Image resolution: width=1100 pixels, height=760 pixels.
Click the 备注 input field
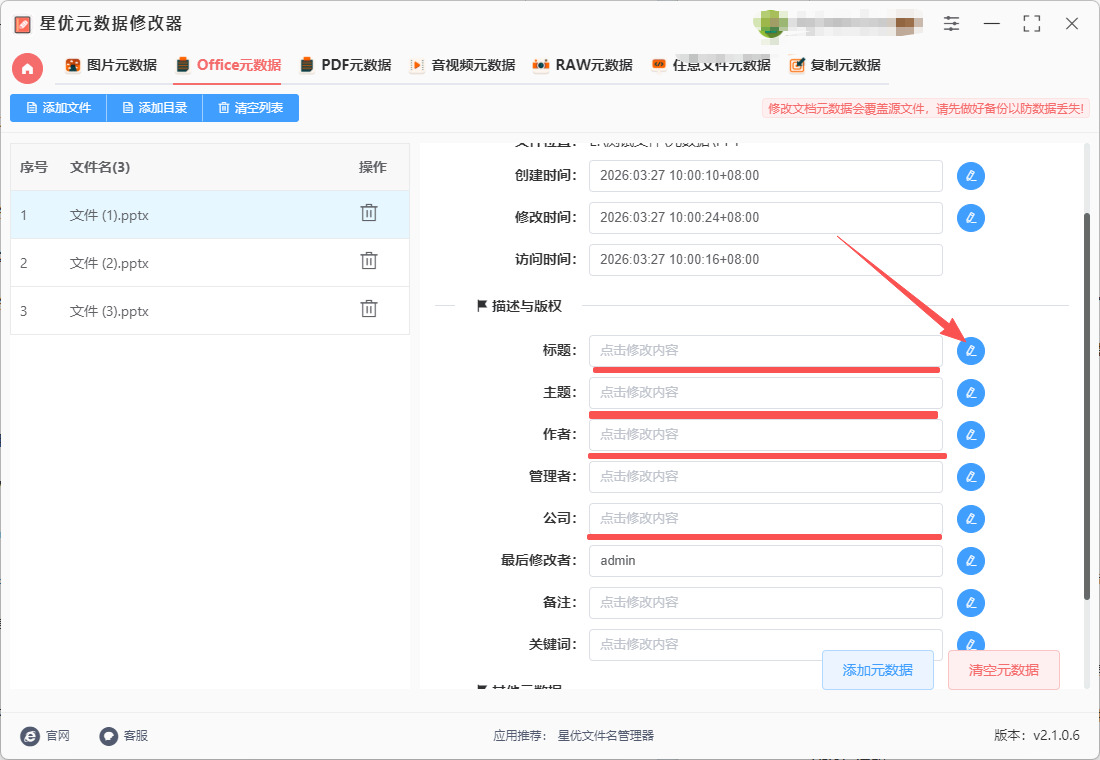765,603
